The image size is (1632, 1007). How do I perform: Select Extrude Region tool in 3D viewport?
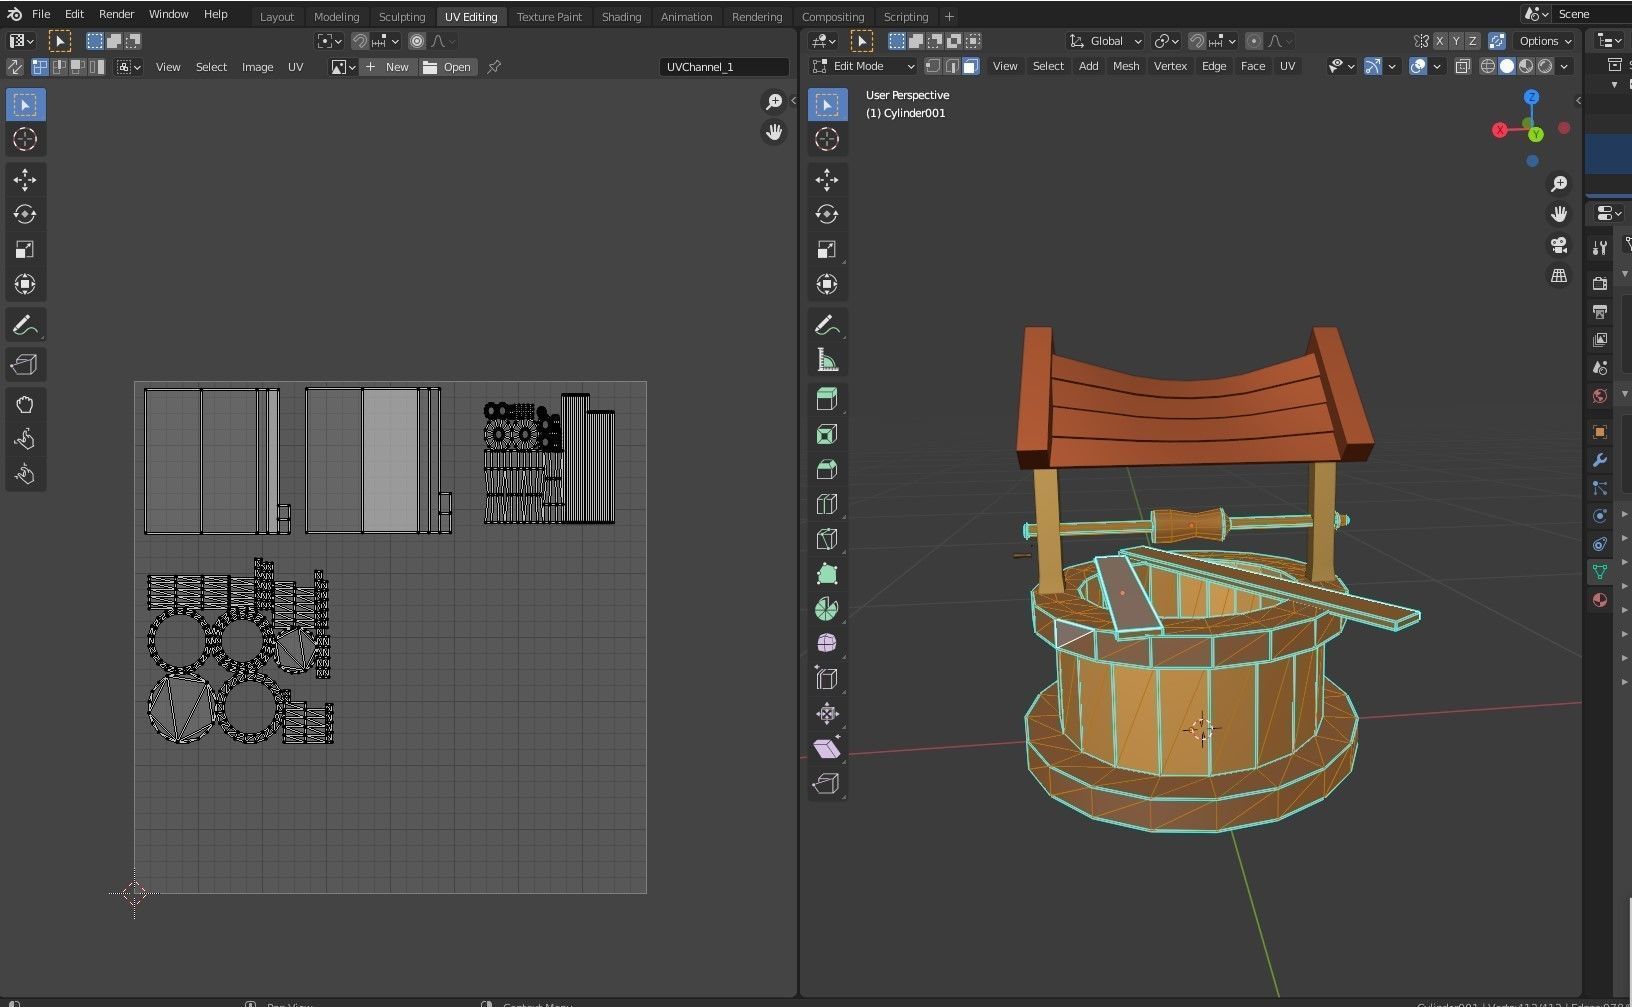[827, 399]
